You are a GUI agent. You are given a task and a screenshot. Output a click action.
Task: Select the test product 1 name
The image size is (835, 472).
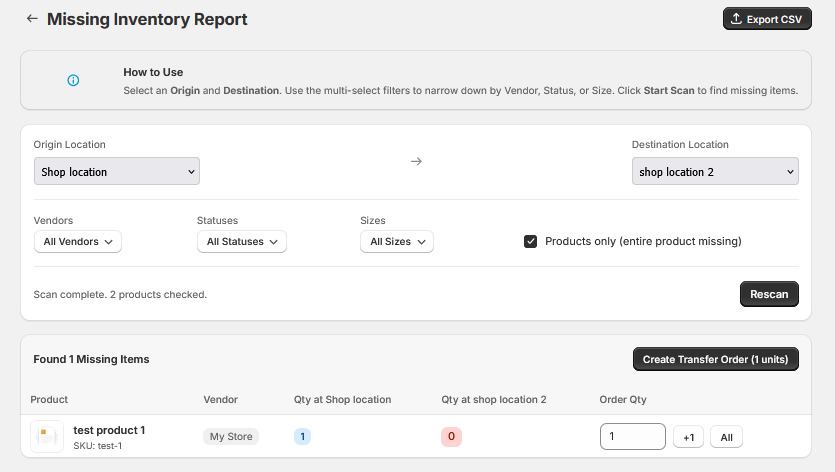pyautogui.click(x=109, y=430)
